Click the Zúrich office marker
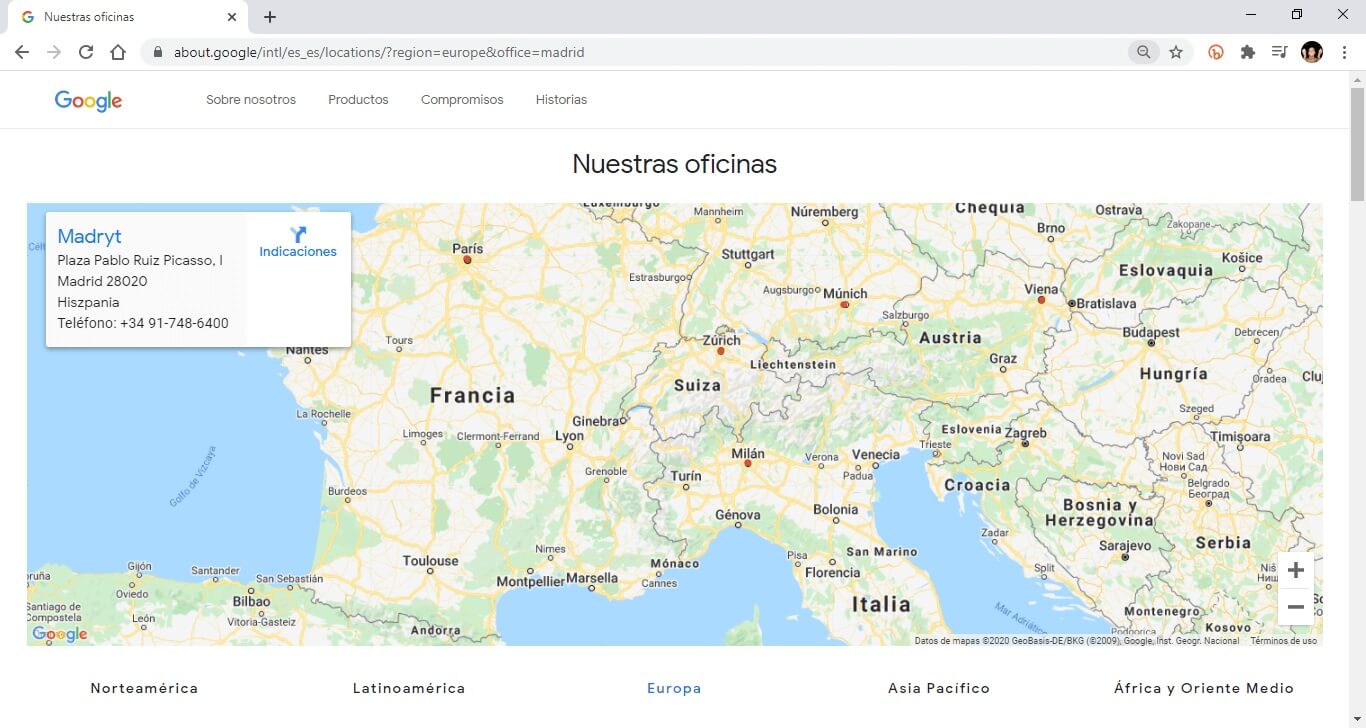 720,351
